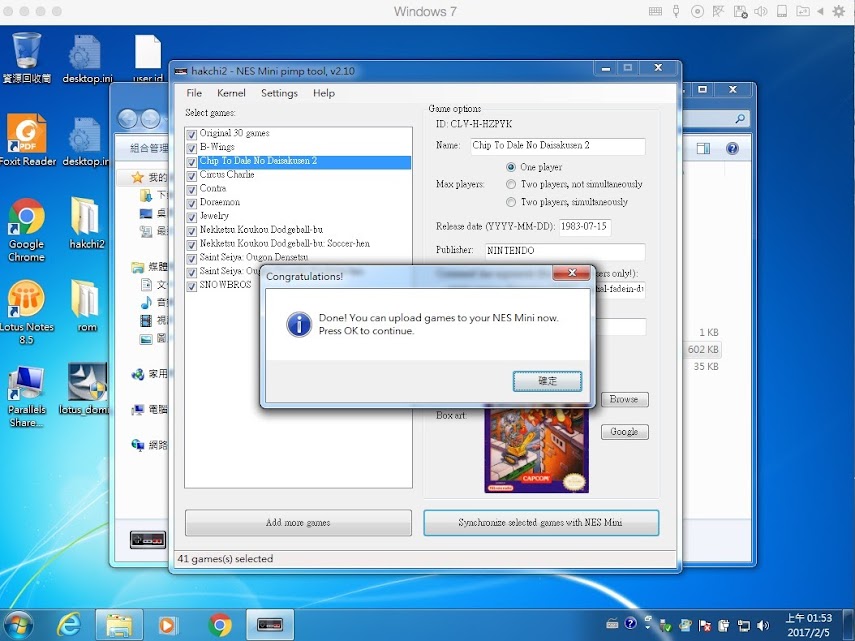The image size is (855, 641).
Task: Click Add more games button
Action: (x=298, y=523)
